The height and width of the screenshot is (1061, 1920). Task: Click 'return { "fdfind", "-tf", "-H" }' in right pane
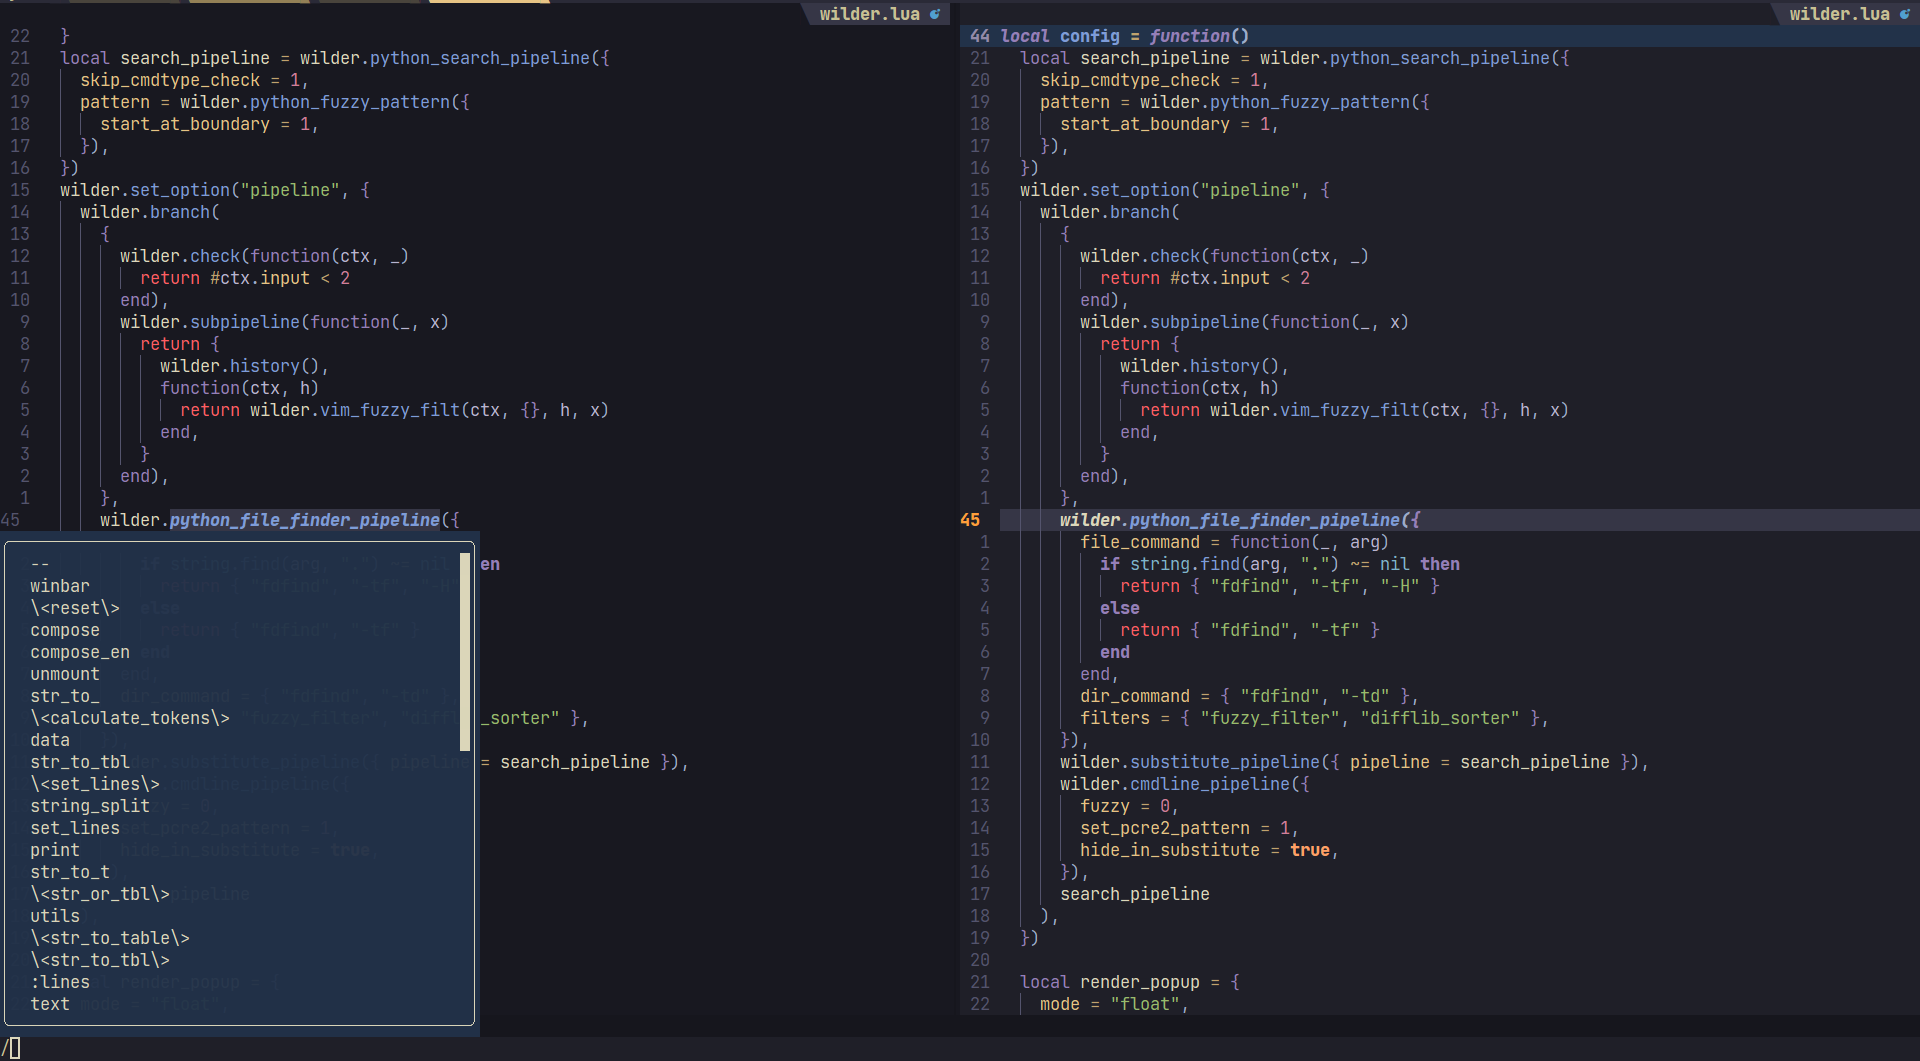click(1280, 586)
